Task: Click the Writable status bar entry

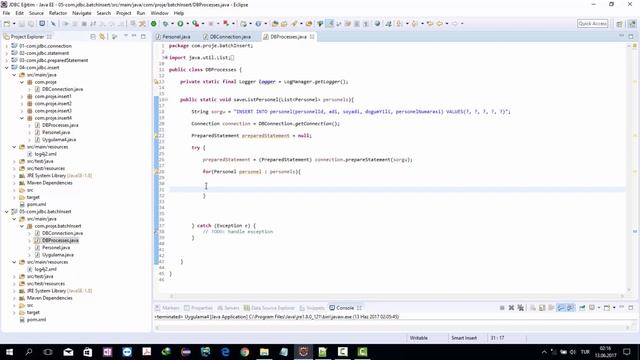Action: [x=418, y=338]
